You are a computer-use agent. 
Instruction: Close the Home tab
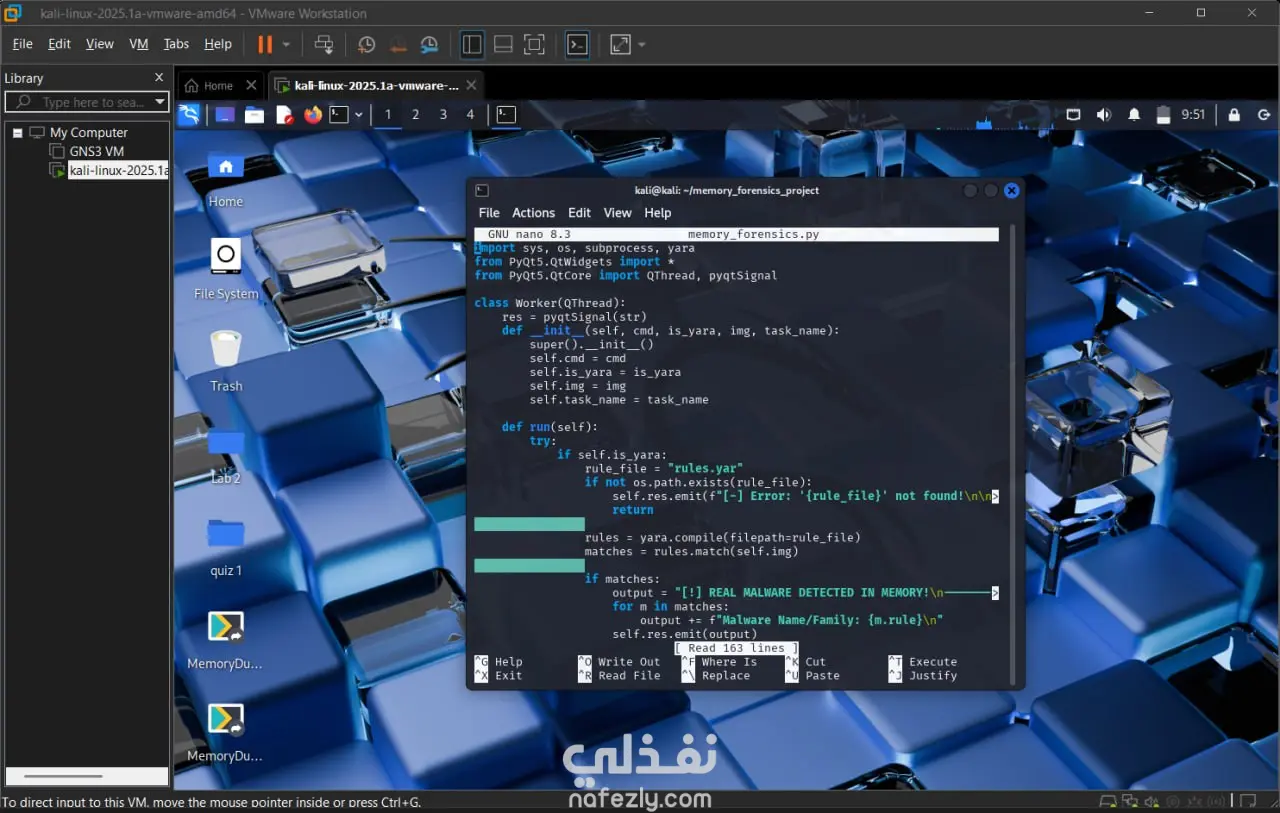pos(251,86)
